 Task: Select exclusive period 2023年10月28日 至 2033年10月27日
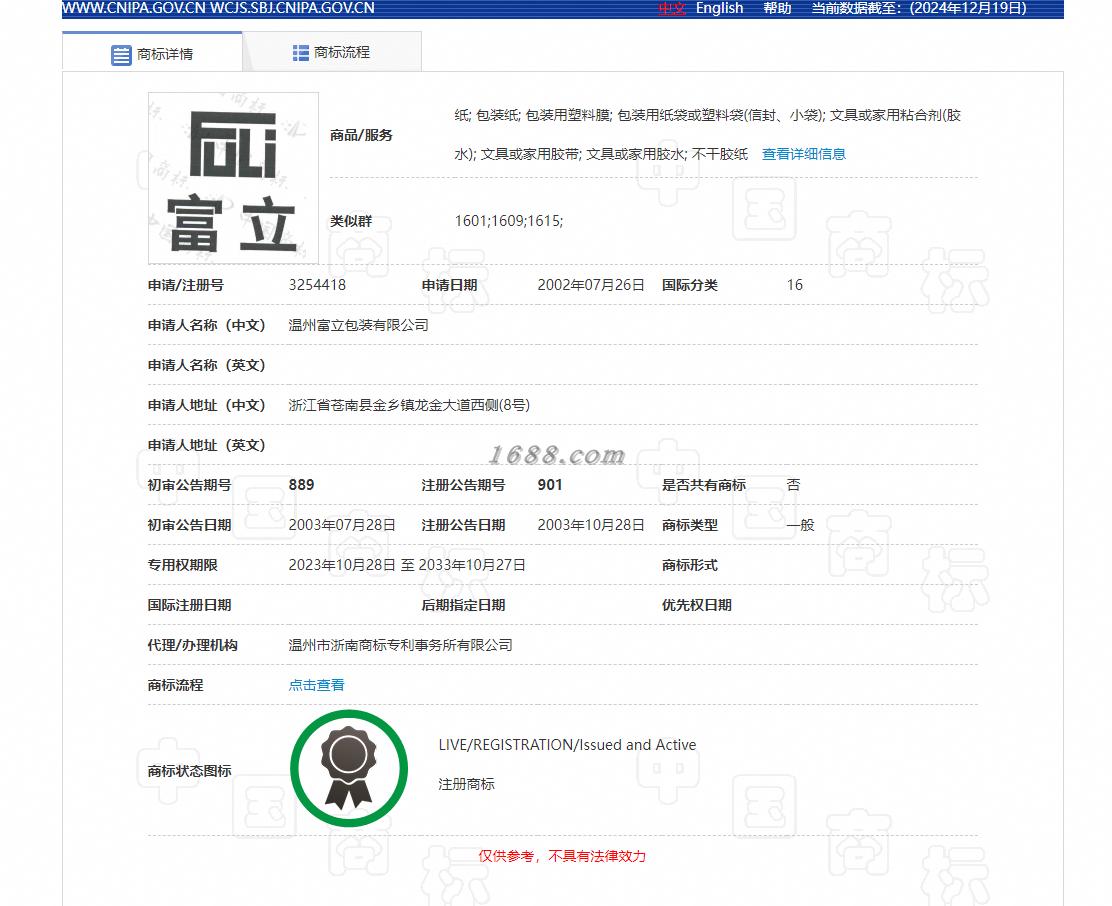(x=407, y=565)
